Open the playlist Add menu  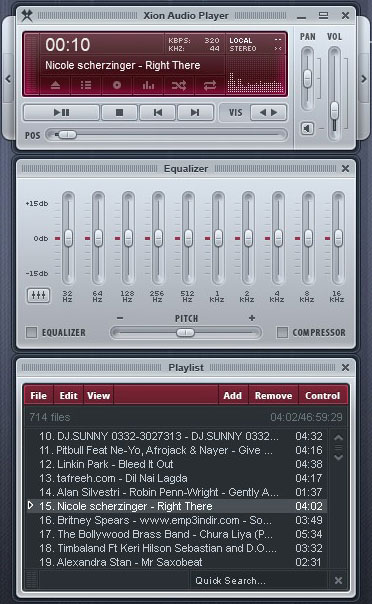point(233,395)
